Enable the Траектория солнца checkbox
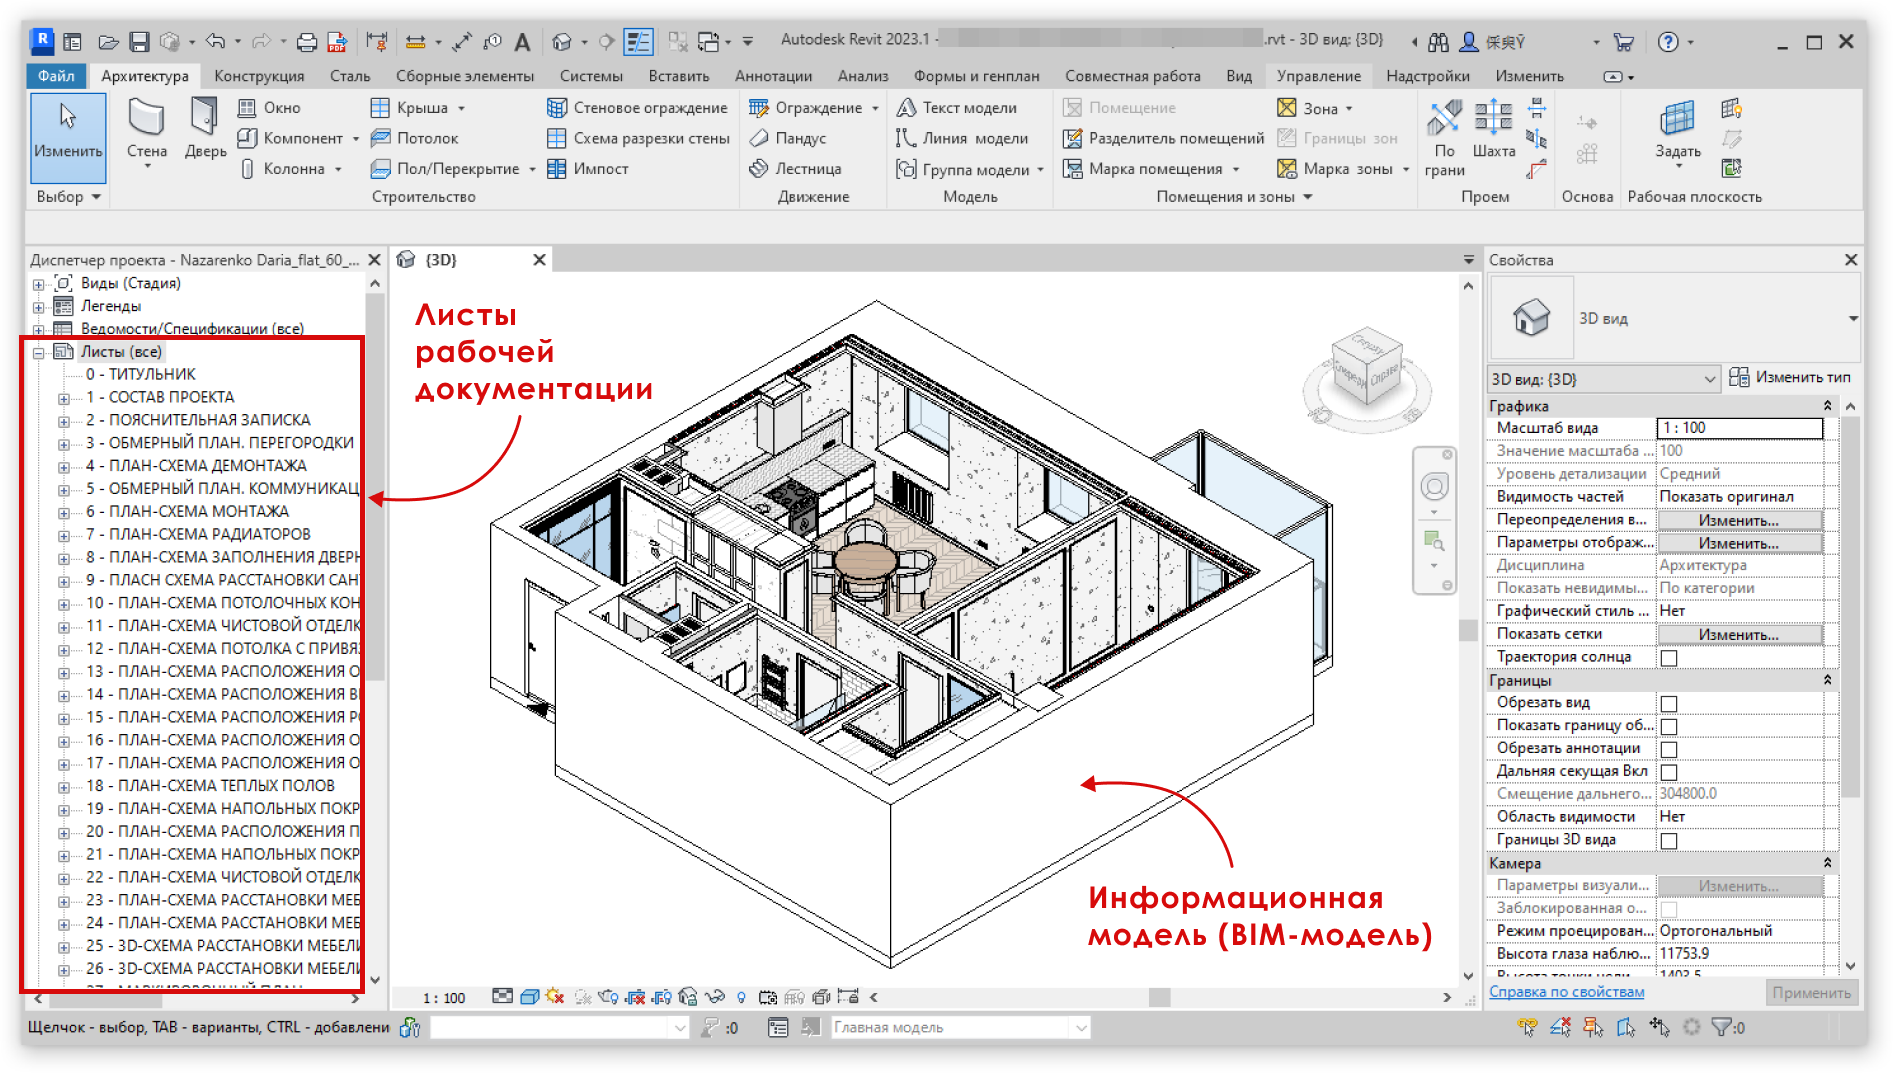This screenshot has width=1893, height=1073. [x=1667, y=657]
